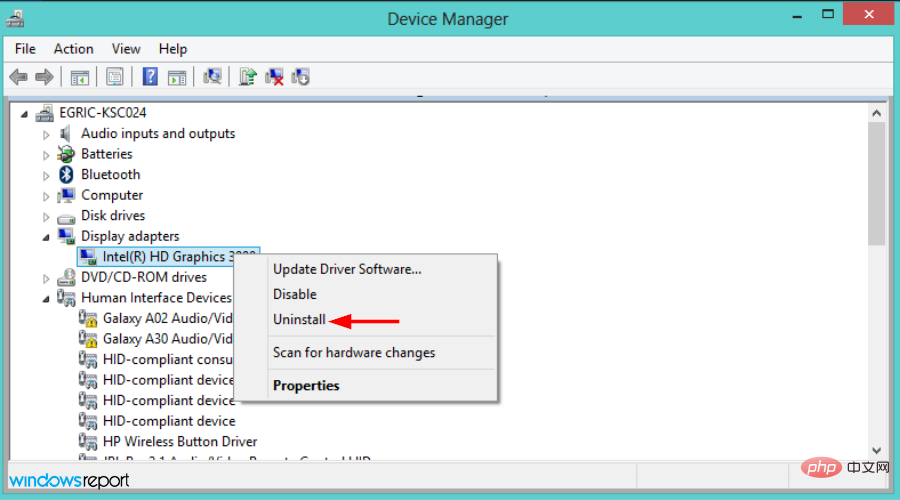Select the Galaxy A30 Audio/Video device row
Image resolution: width=900 pixels, height=500 pixels.
point(156,339)
